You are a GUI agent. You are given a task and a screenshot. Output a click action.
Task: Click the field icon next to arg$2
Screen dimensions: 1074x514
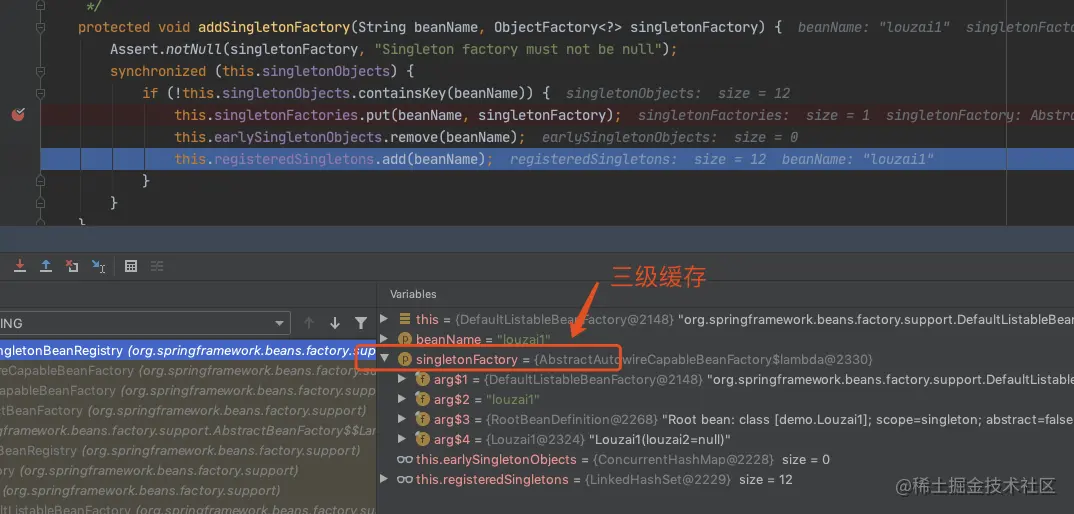(423, 399)
